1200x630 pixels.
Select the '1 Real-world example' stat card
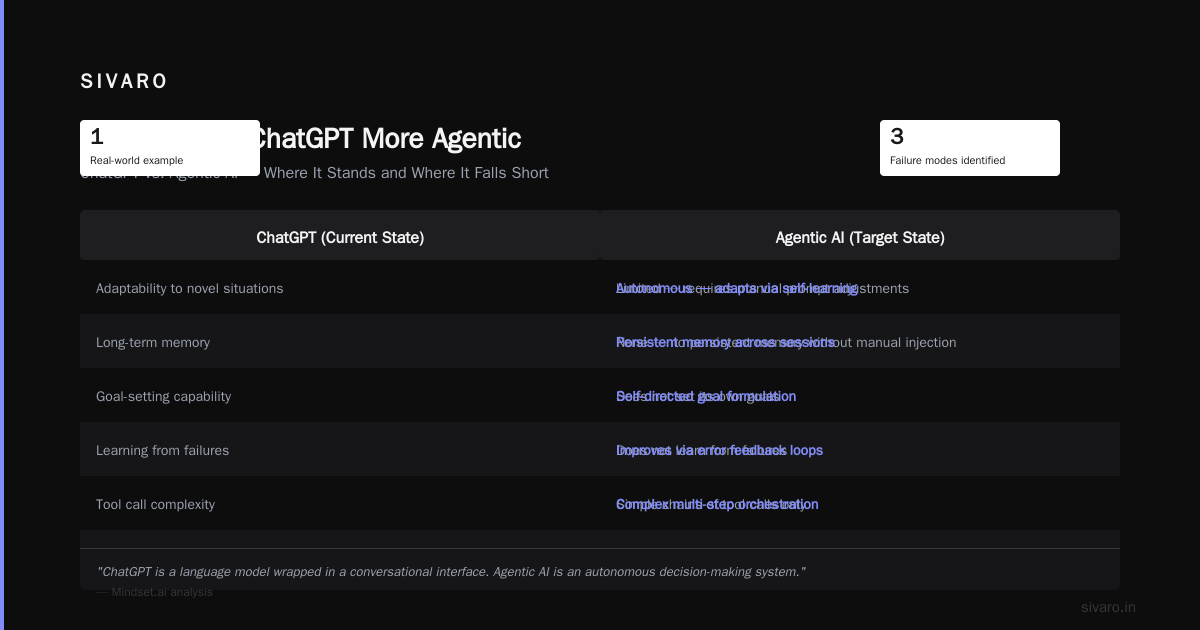pos(170,148)
